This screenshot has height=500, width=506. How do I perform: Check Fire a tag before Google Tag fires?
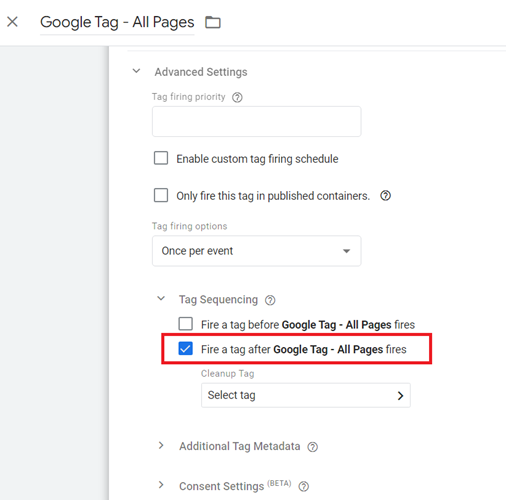point(186,323)
